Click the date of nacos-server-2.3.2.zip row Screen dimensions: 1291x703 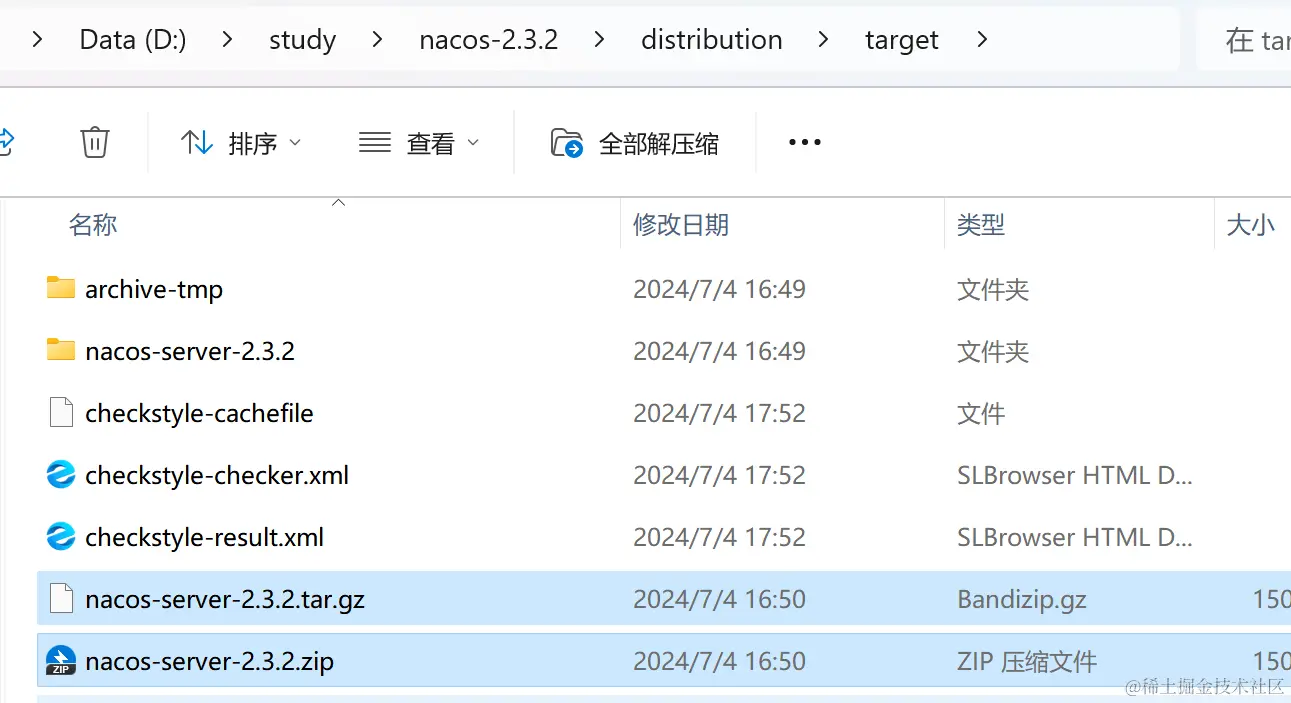[x=719, y=662]
